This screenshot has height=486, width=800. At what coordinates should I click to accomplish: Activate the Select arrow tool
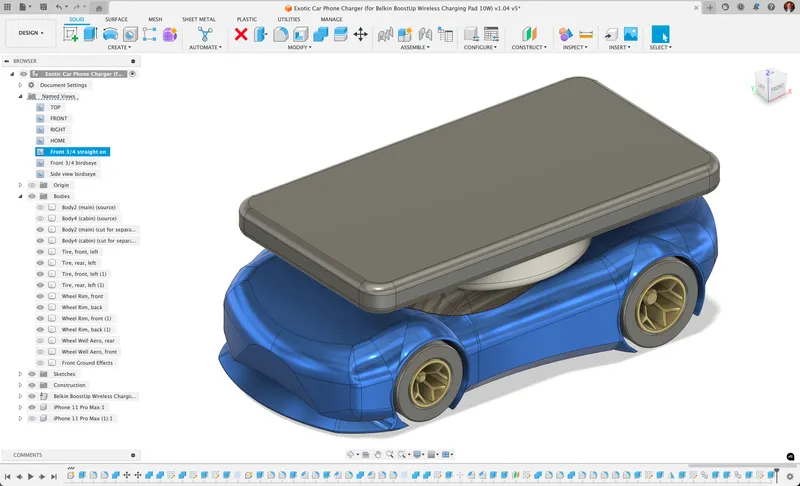coord(660,34)
